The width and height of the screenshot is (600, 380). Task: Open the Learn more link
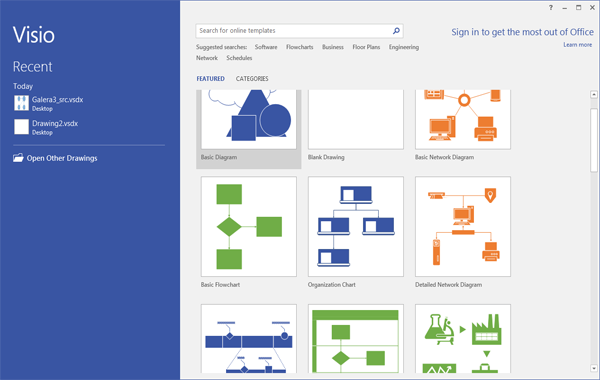point(577,45)
